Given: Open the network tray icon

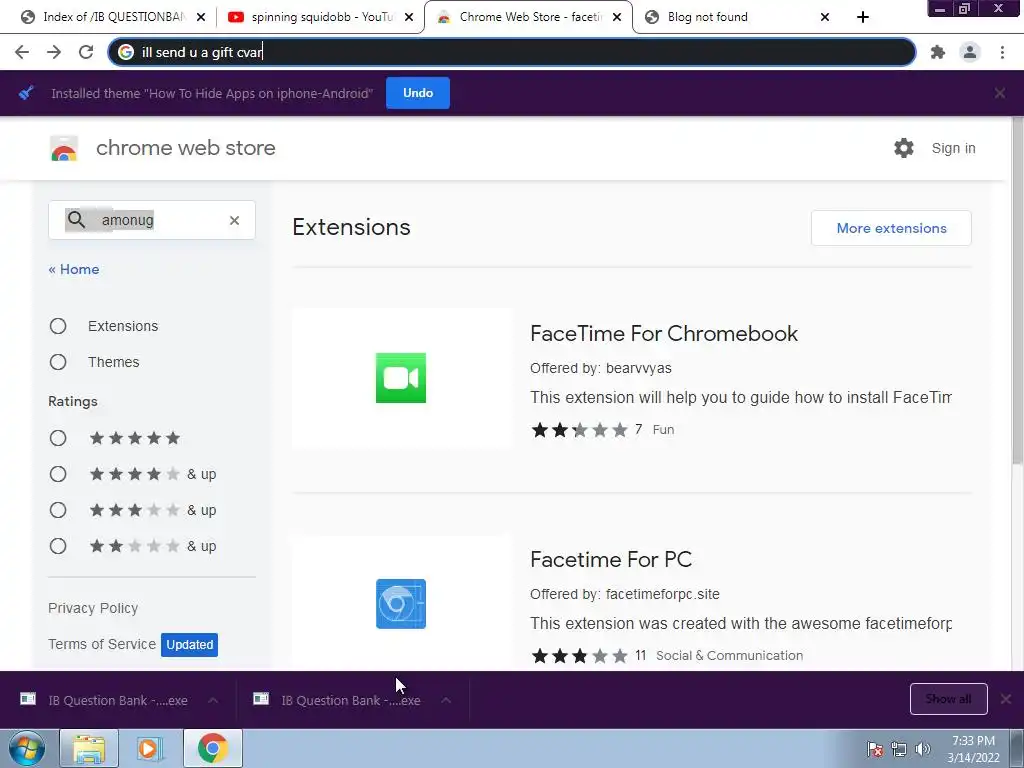Looking at the screenshot, I should pyautogui.click(x=899, y=749).
